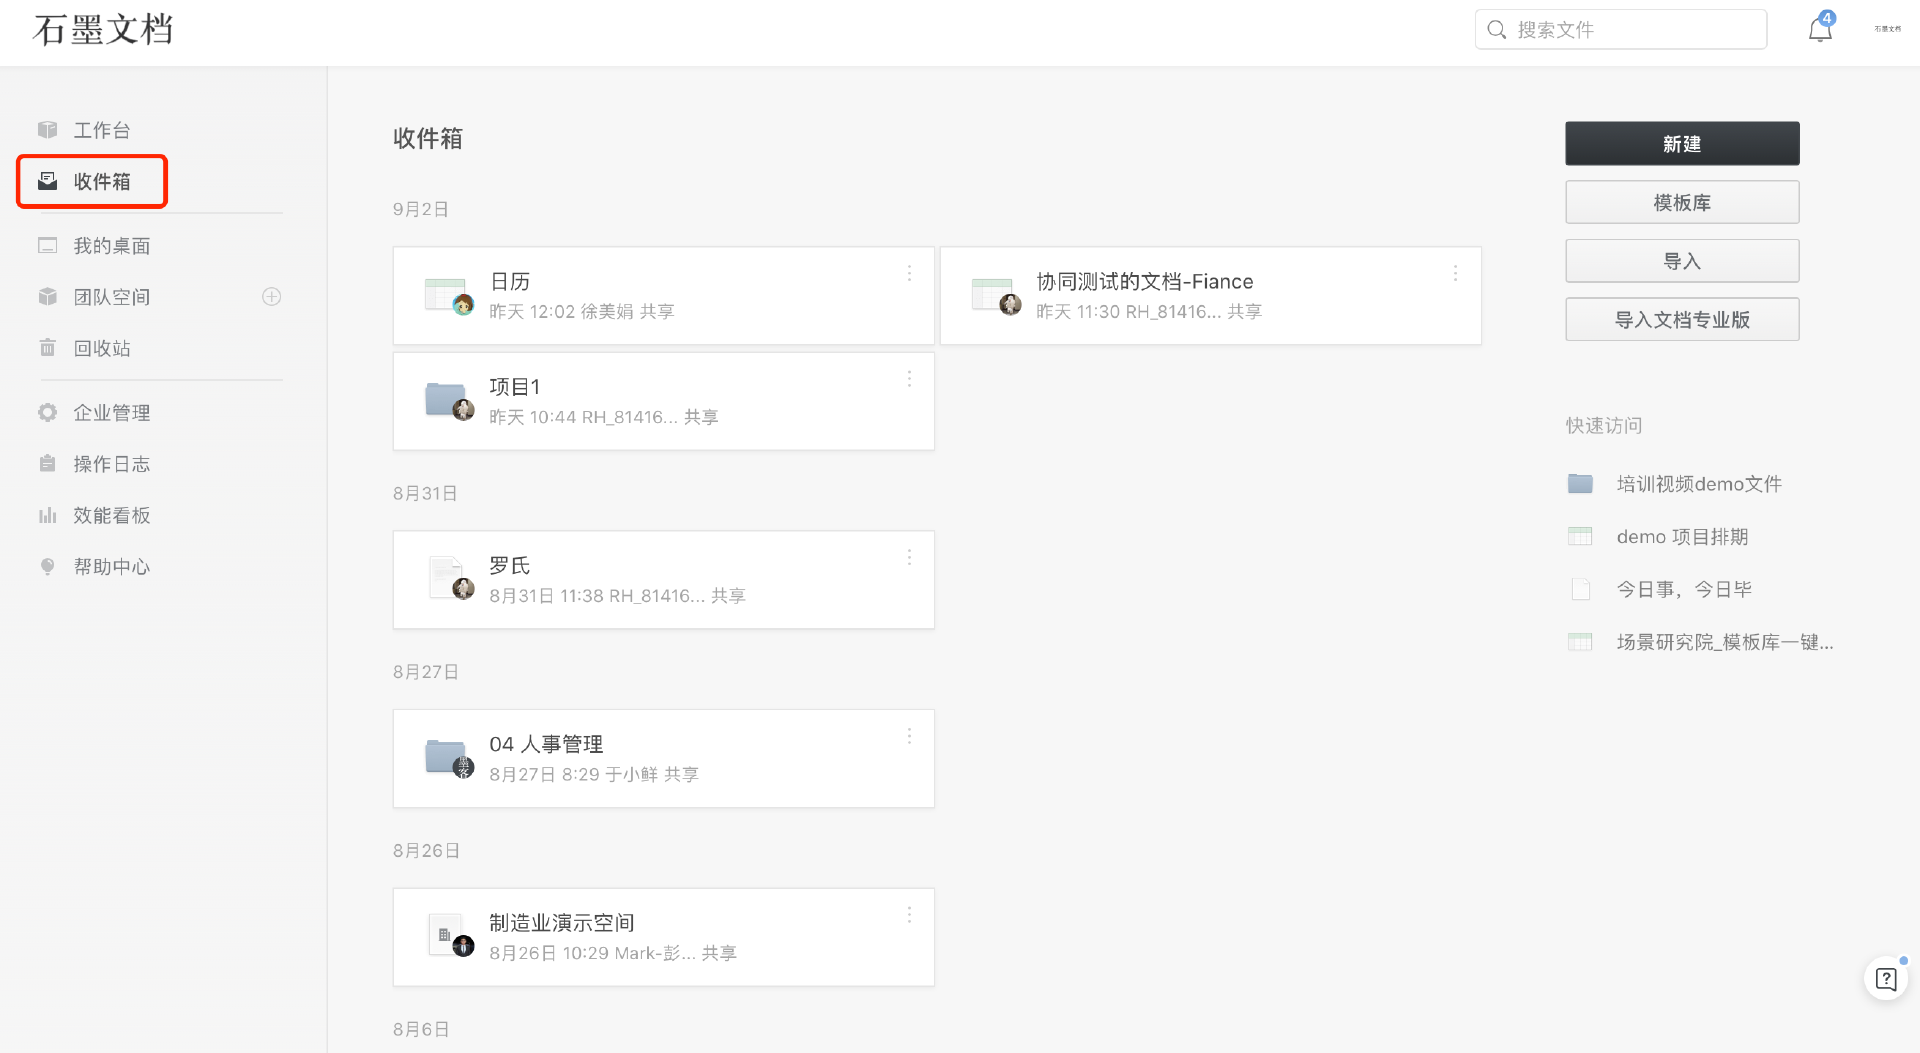Open the 回收站 trash icon

[47, 348]
